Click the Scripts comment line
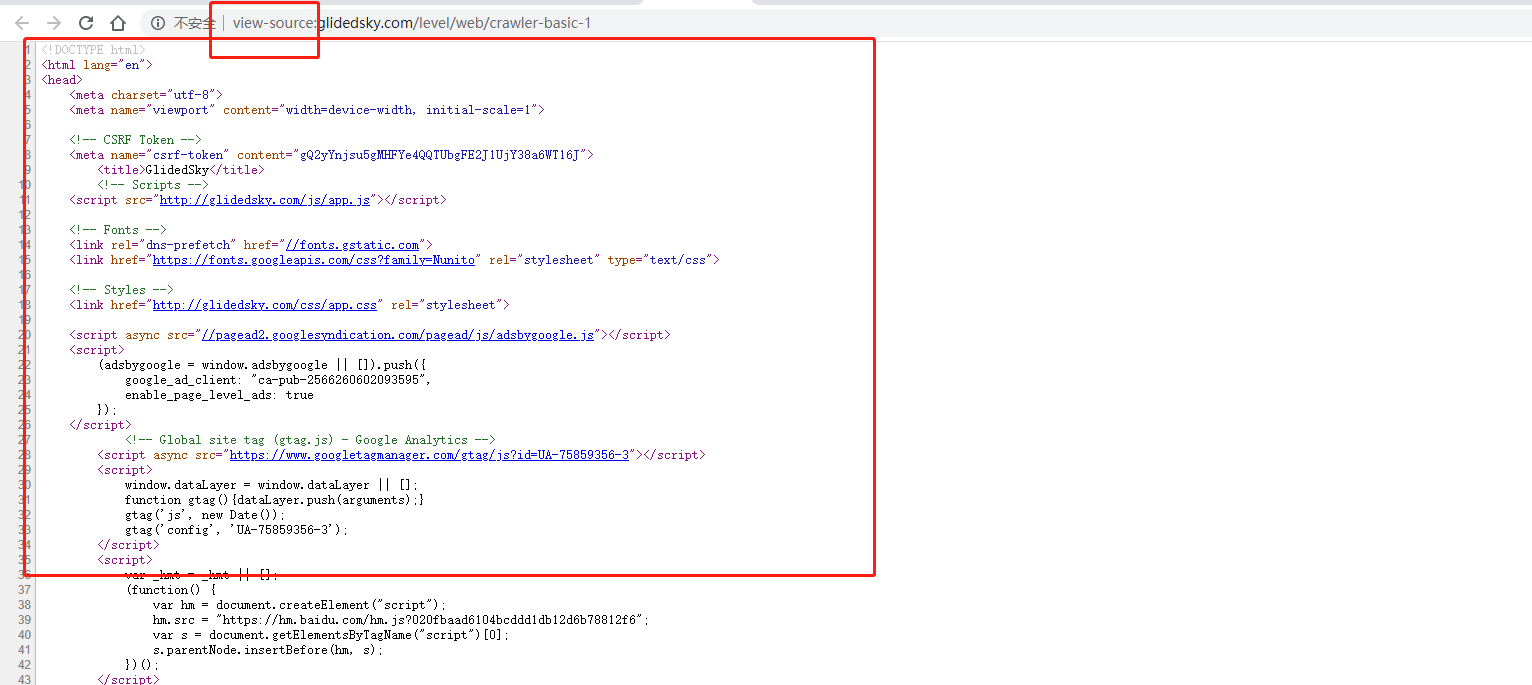Viewport: 1532px width, 685px height. (x=153, y=185)
